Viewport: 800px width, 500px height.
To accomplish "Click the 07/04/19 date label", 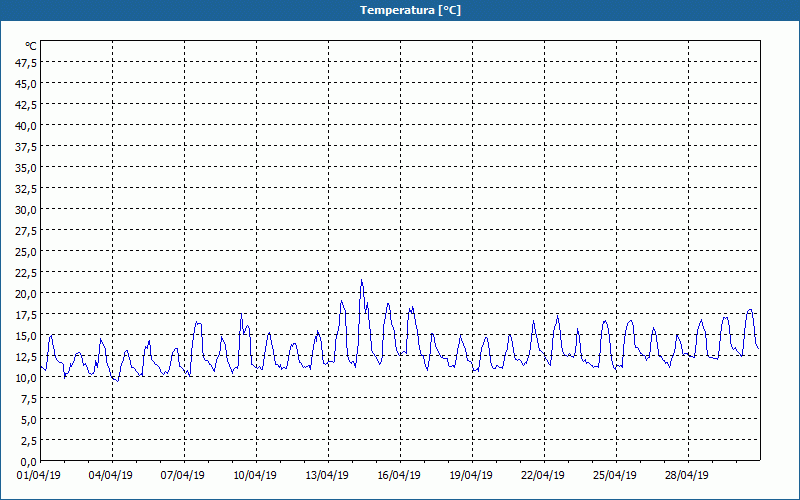I will coord(183,475).
